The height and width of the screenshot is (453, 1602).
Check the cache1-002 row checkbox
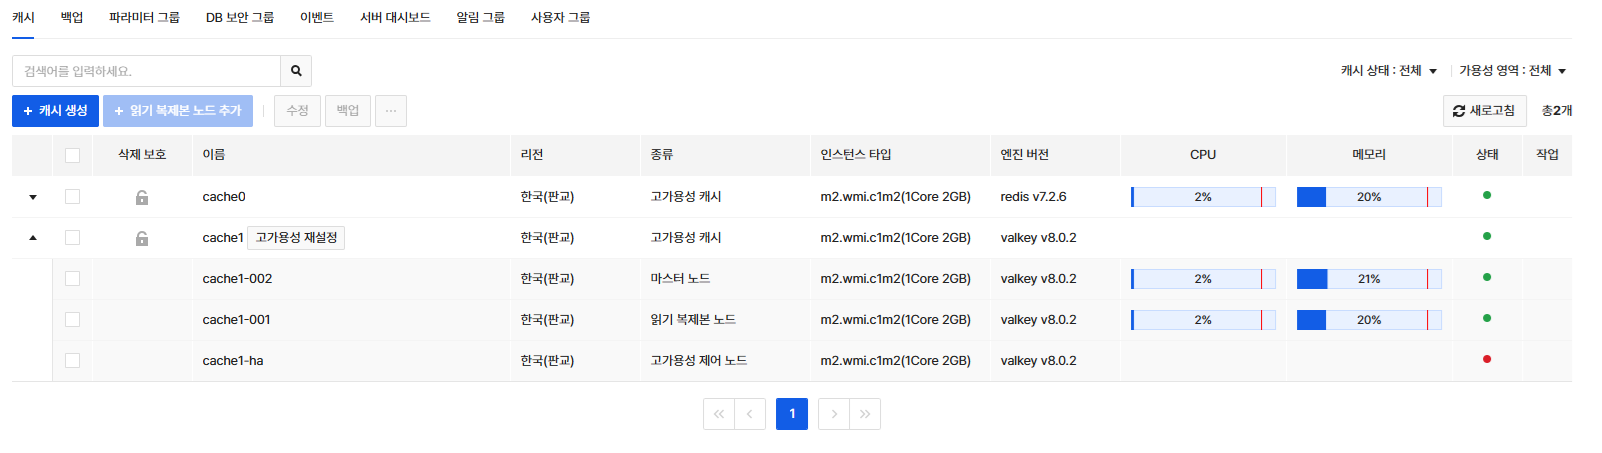click(72, 279)
